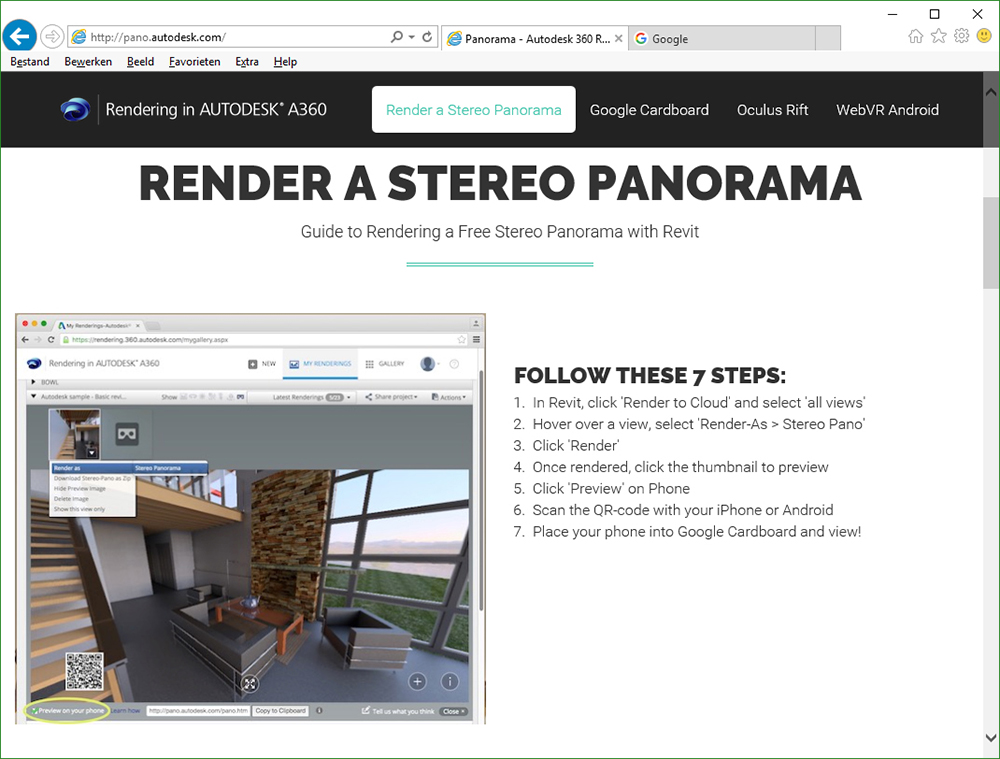Open the Oculus Rift page link

[772, 110]
